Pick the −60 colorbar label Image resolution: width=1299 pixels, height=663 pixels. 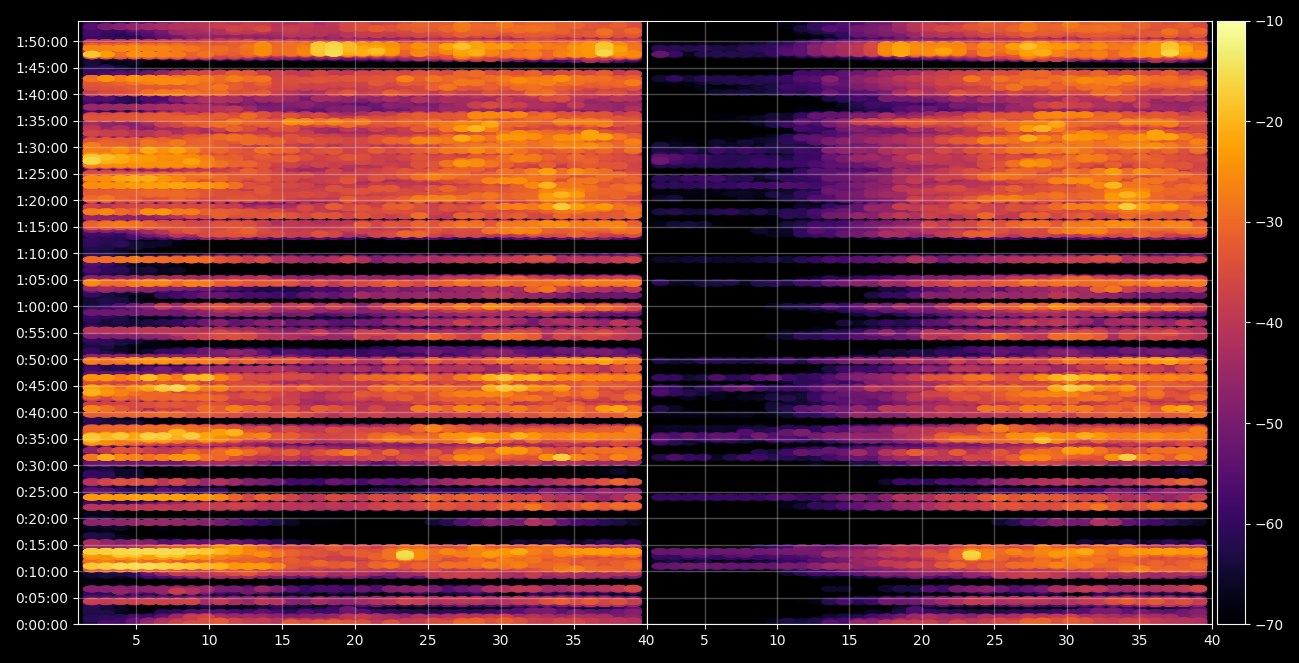tap(1269, 524)
